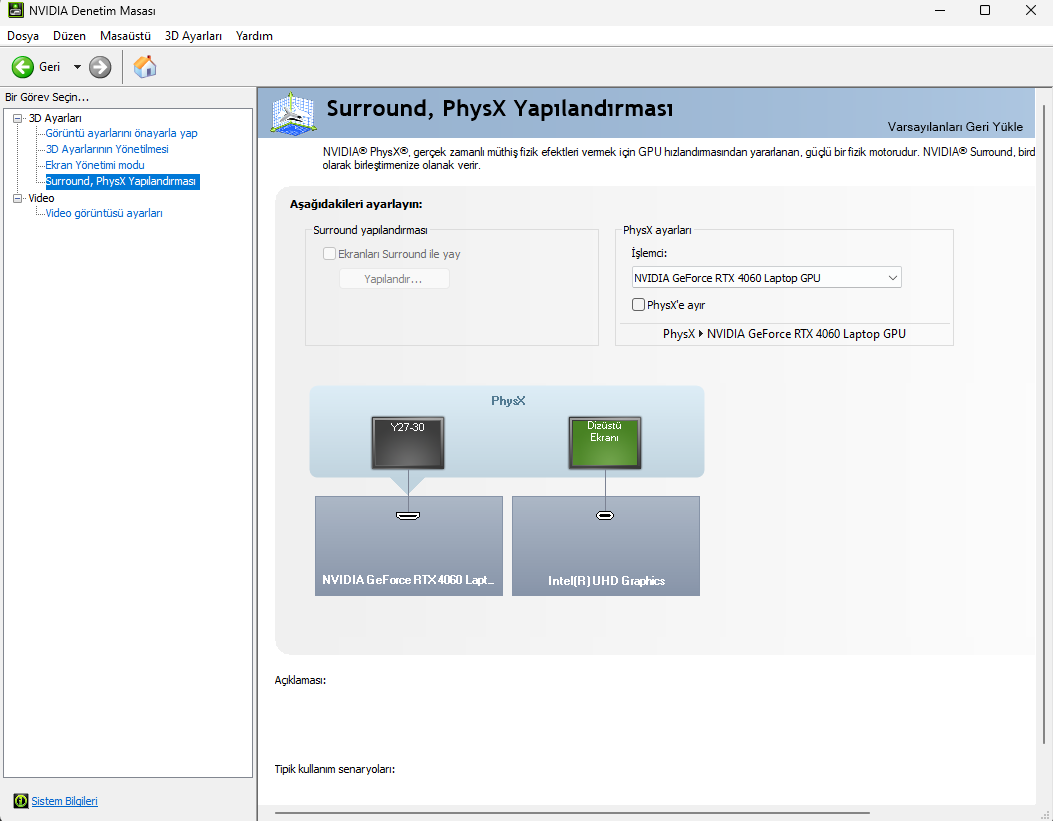Screen dimensions: 1053x821
Task: Open the Masaüstü menu
Action: pyautogui.click(x=125, y=36)
